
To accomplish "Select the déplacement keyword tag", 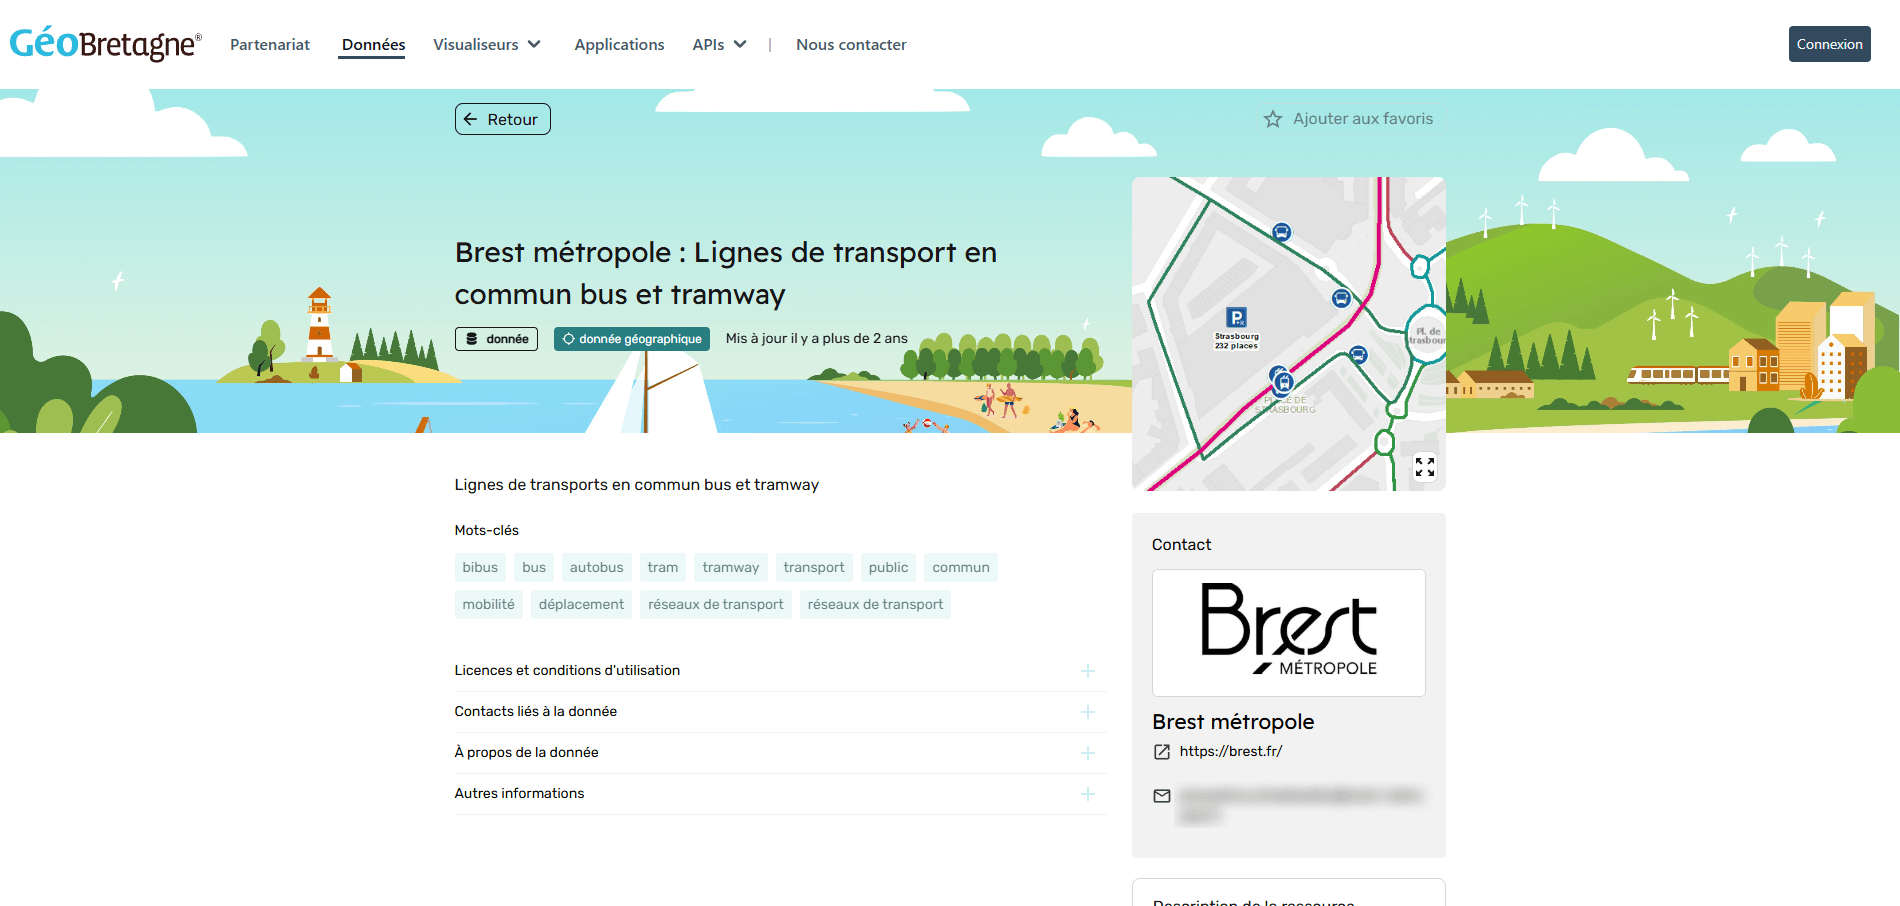I will (581, 604).
